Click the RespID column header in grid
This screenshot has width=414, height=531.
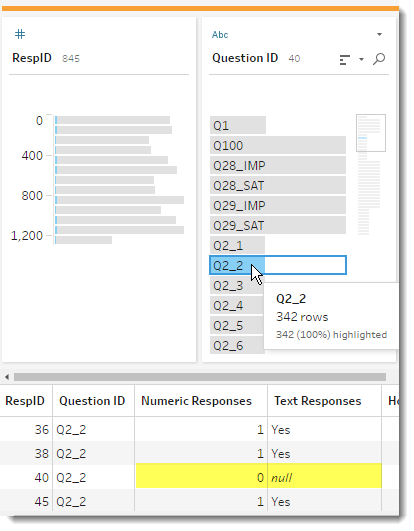pyautogui.click(x=26, y=401)
